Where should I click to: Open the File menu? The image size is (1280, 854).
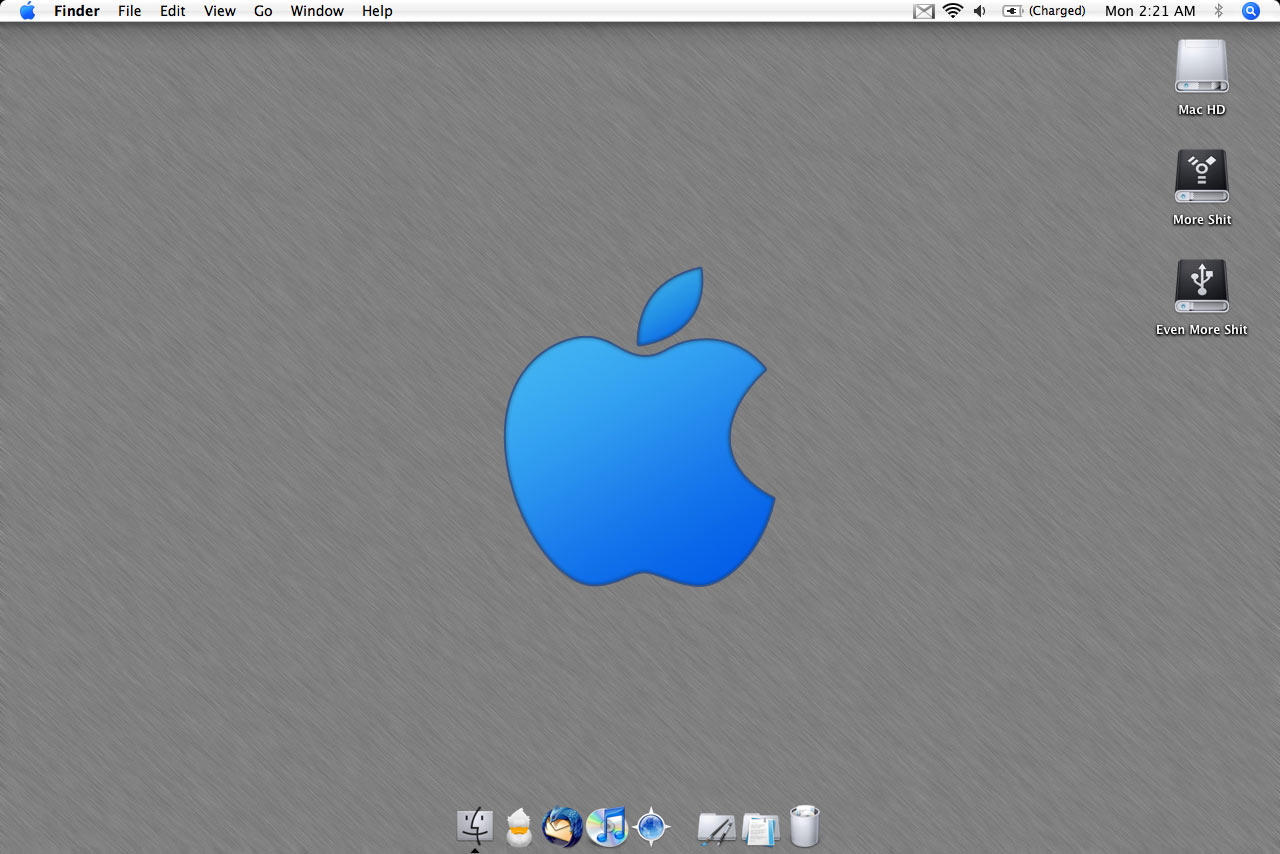tap(129, 11)
